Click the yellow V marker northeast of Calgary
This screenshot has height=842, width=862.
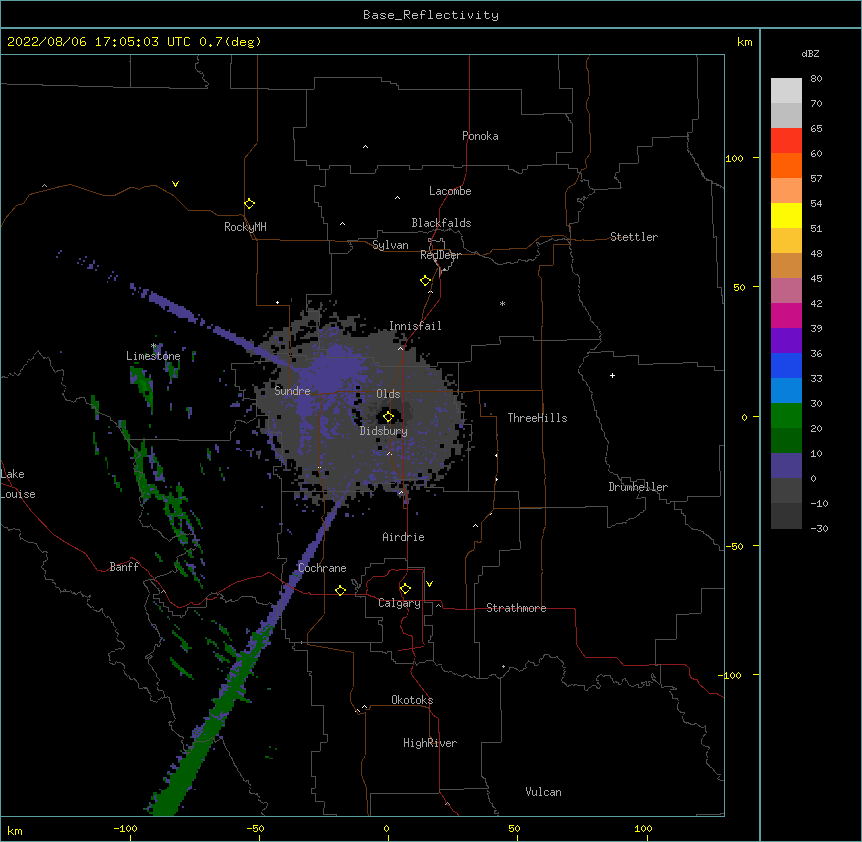(x=429, y=584)
